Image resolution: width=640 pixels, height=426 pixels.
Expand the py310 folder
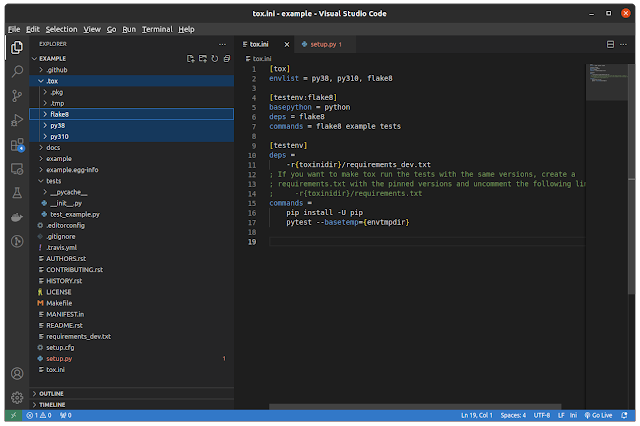(x=131, y=136)
